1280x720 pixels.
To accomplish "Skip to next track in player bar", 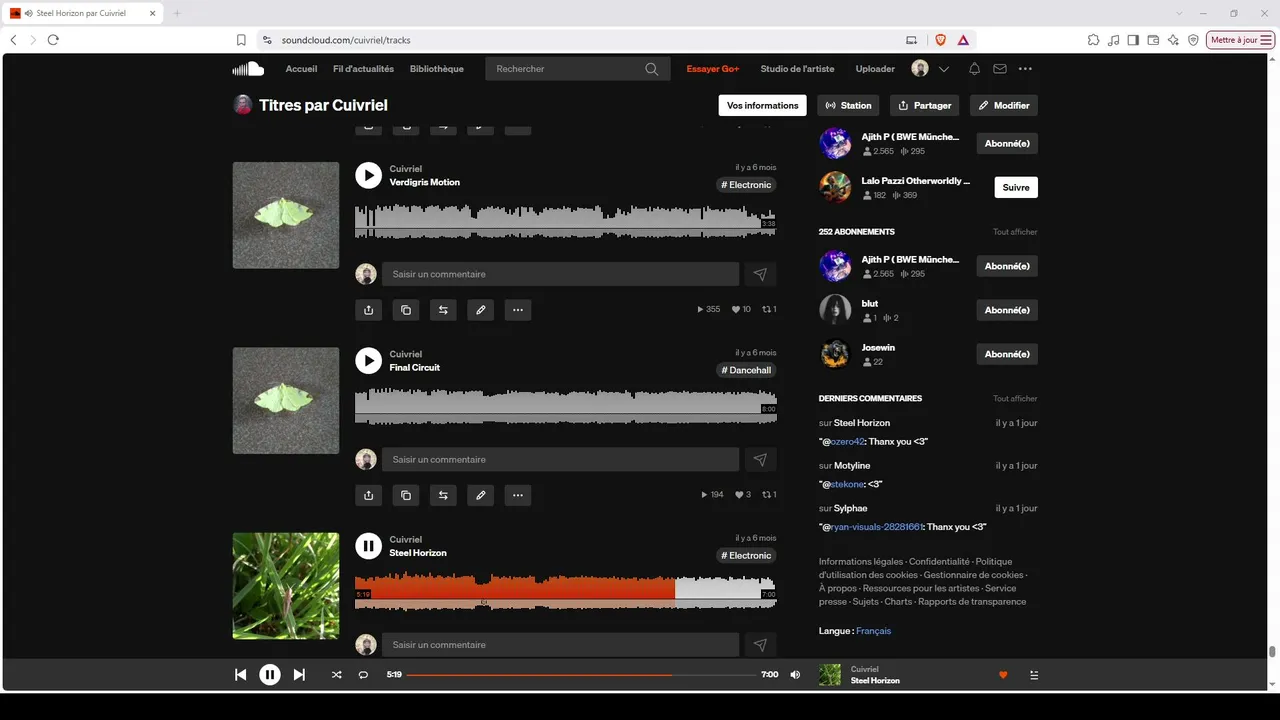I will [299, 675].
